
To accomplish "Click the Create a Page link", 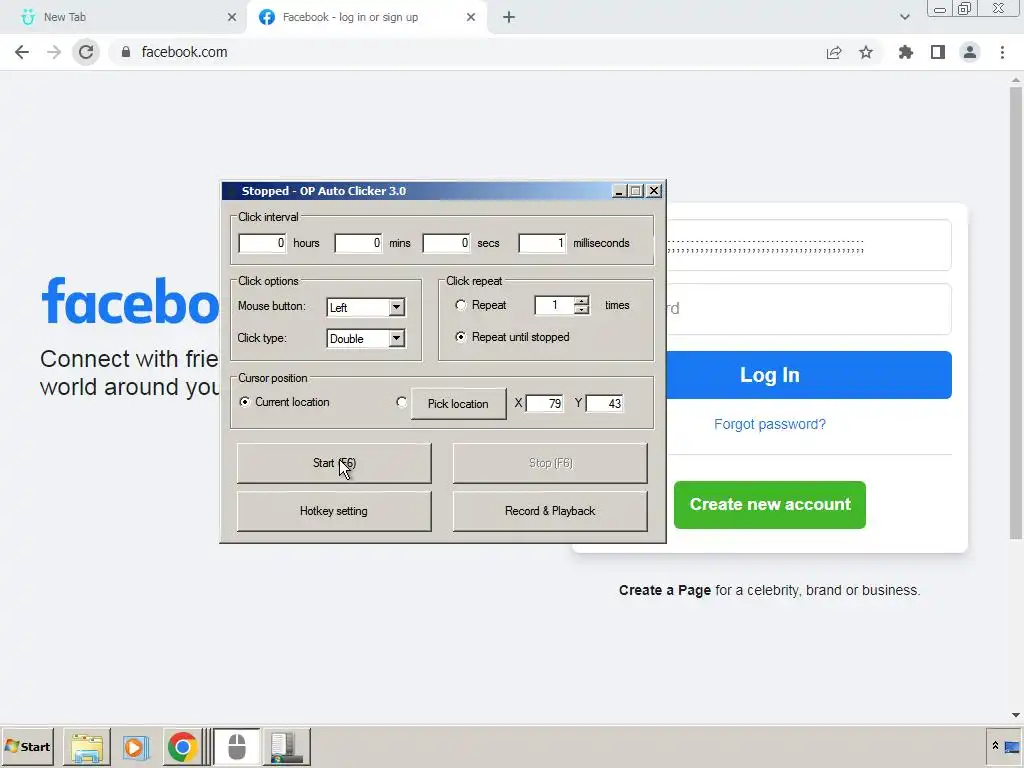I will click(x=665, y=590).
